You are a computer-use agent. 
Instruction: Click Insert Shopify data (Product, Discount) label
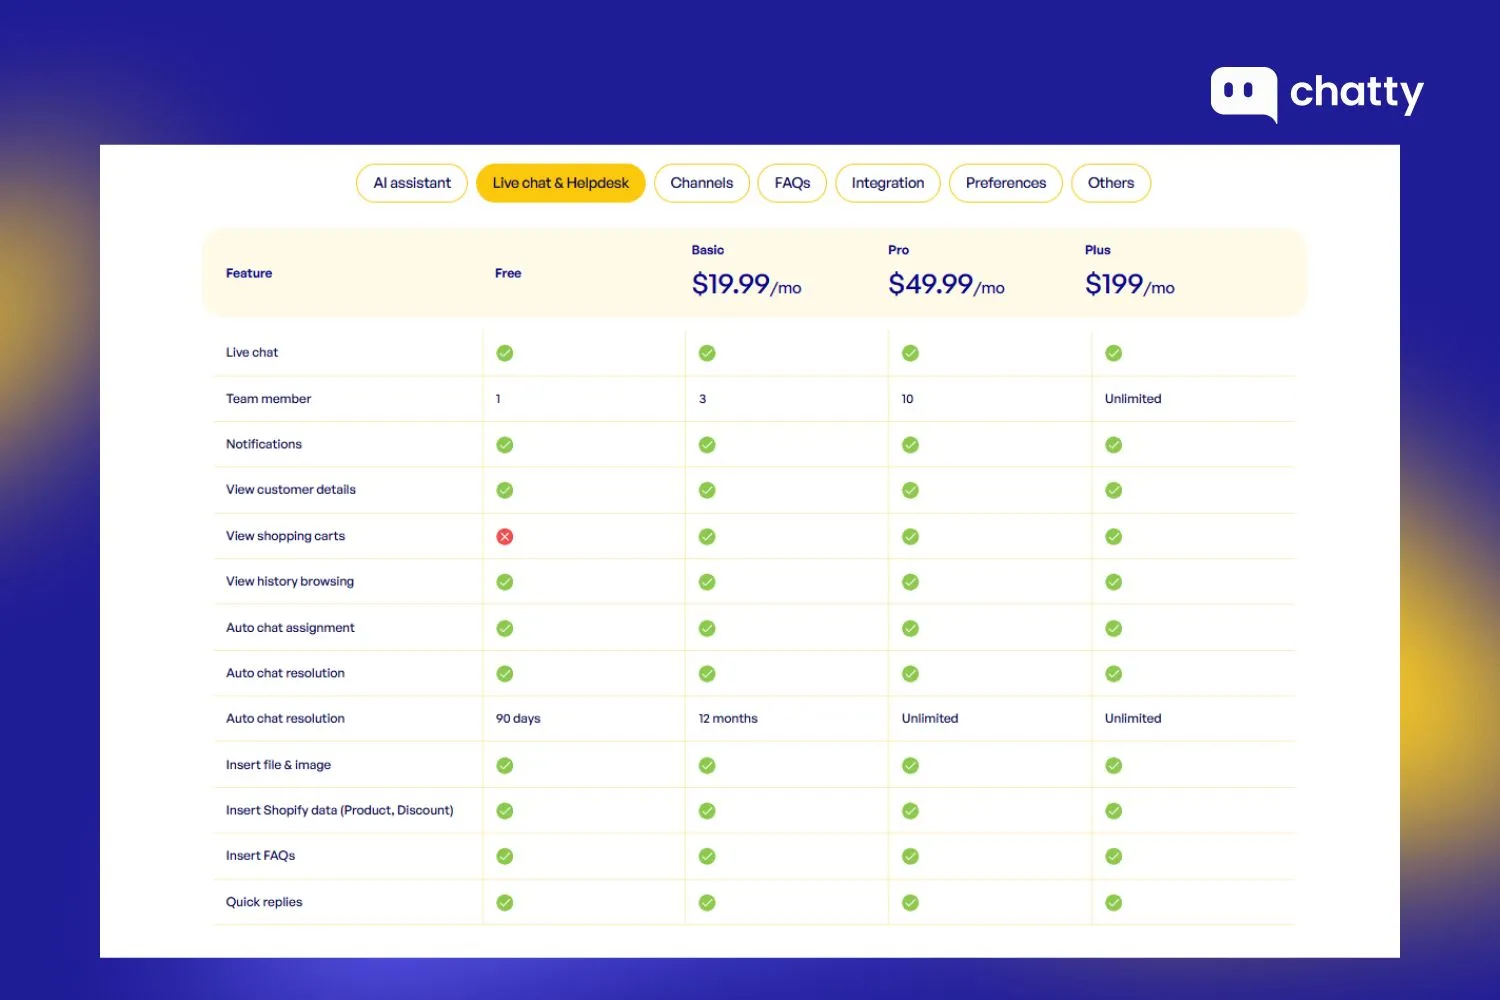(x=340, y=810)
